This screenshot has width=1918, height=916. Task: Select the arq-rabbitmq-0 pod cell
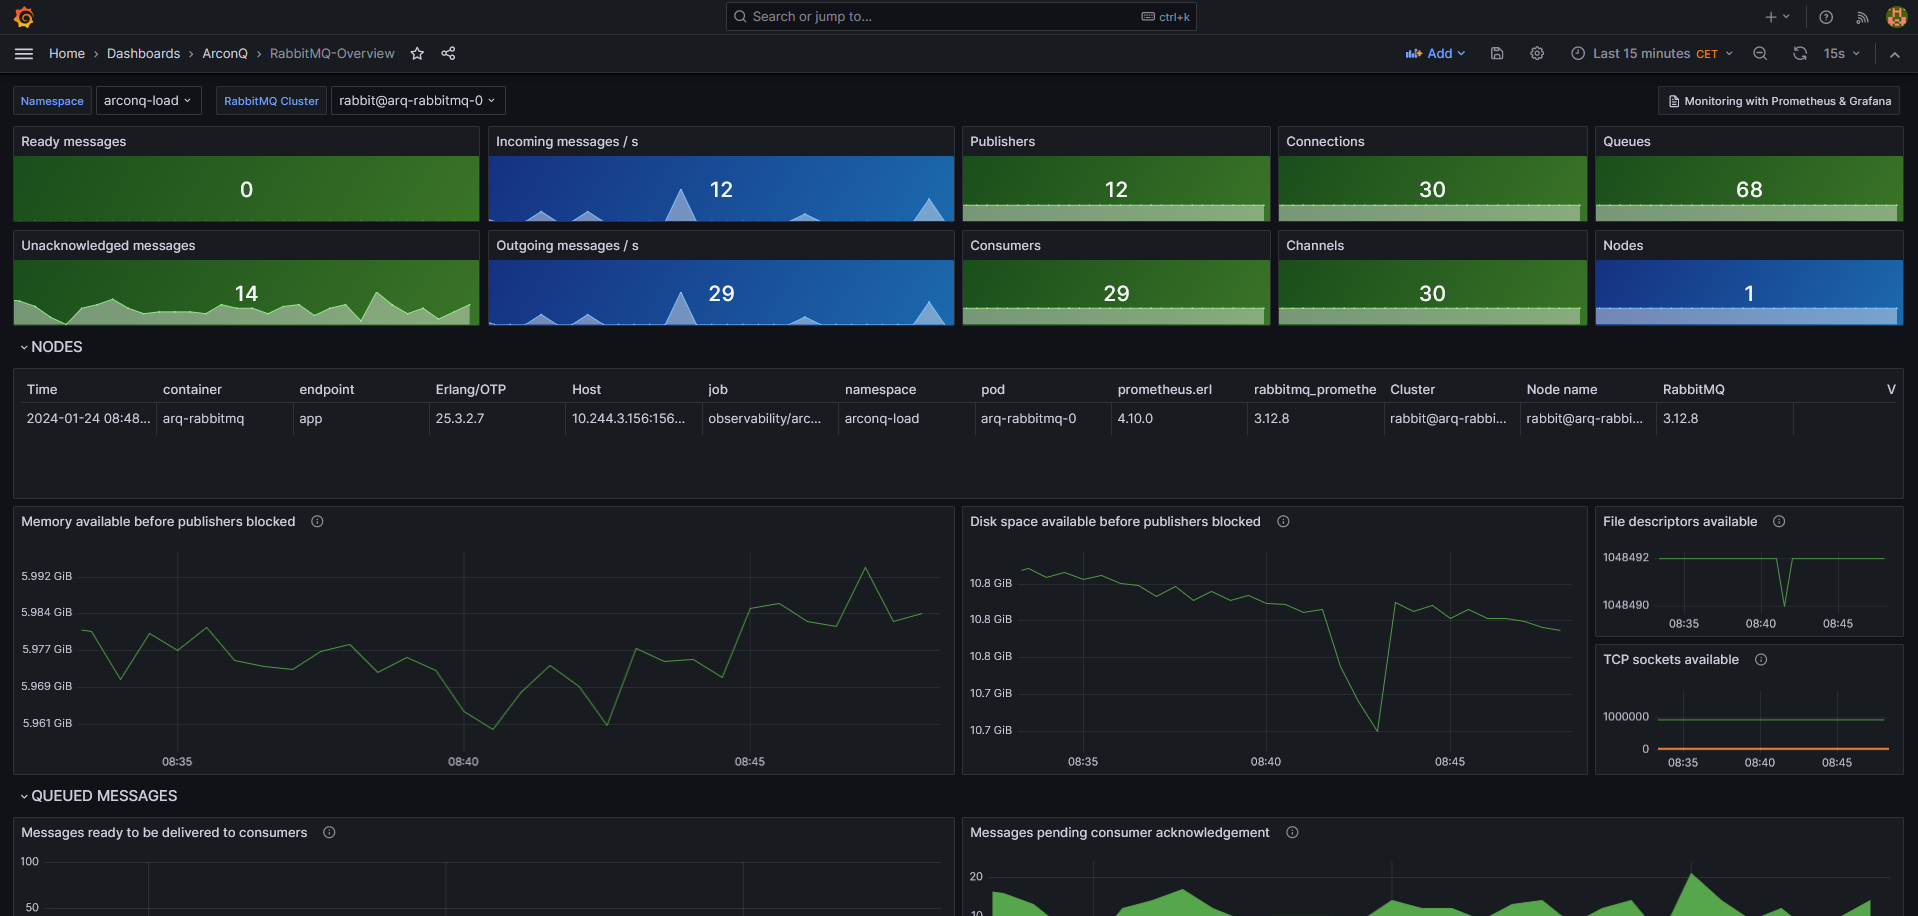1042,419
